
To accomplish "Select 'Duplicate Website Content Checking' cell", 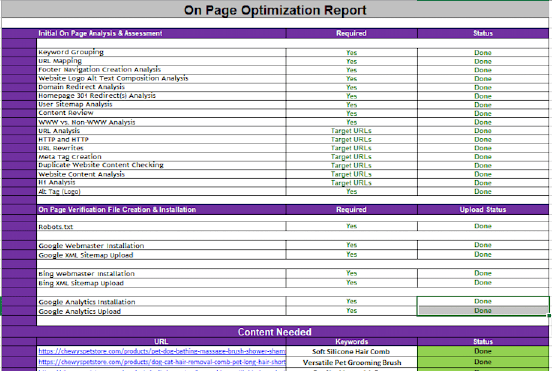I will point(162,165).
